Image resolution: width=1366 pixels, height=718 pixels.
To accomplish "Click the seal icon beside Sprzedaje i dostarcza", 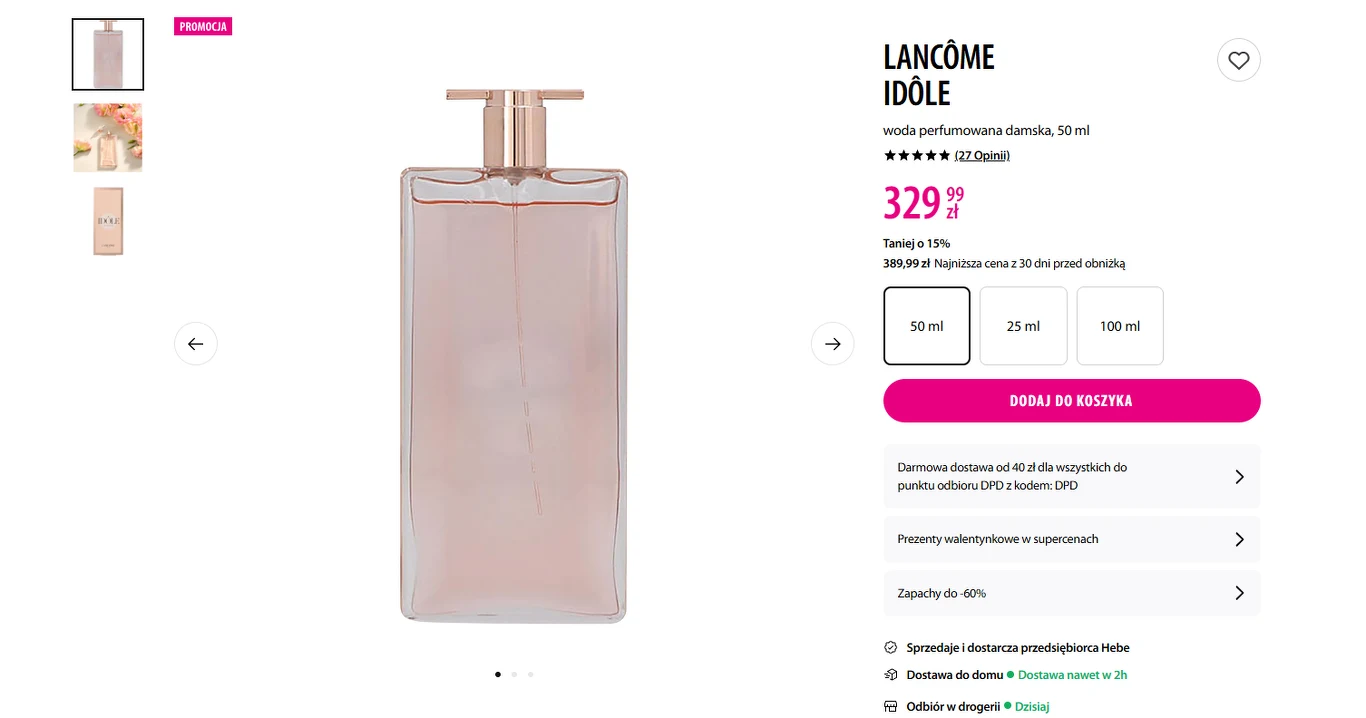I will pyautogui.click(x=889, y=647).
